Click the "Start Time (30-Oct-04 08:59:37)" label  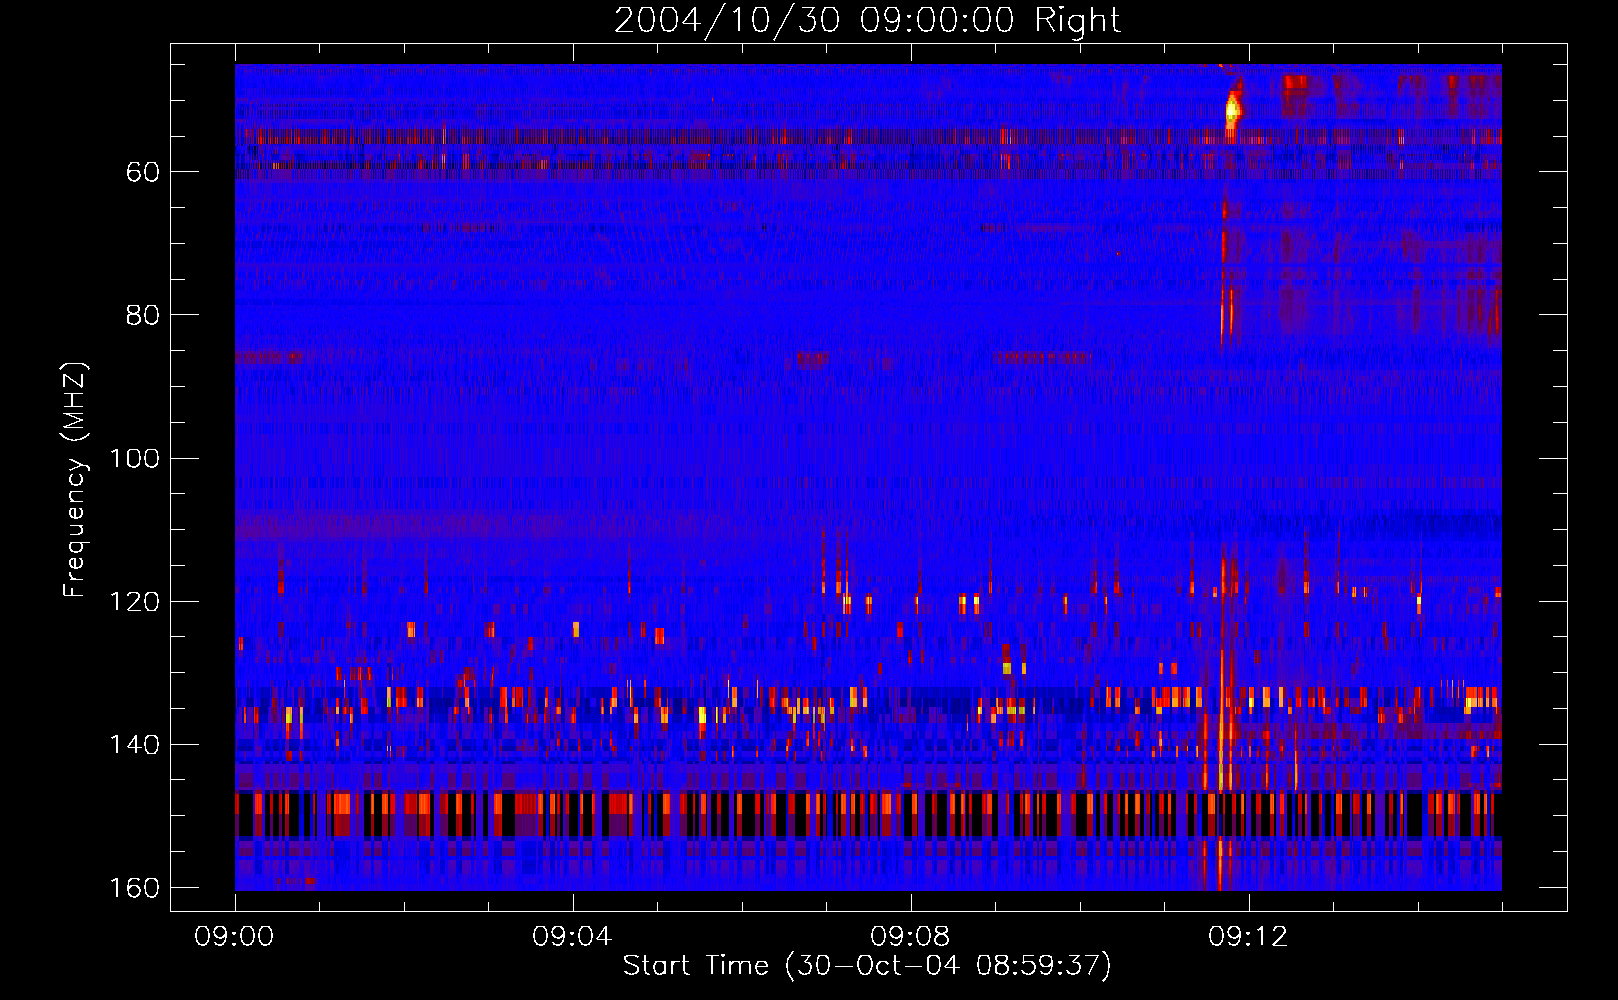pyautogui.click(x=867, y=966)
